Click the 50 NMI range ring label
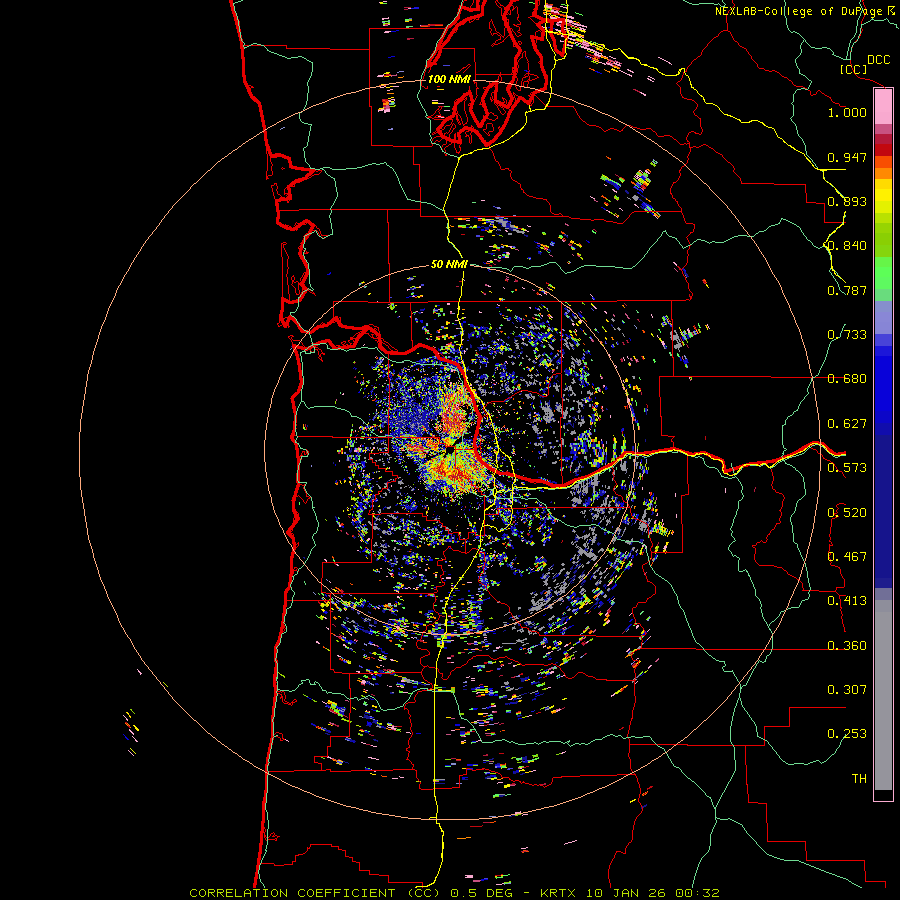Viewport: 900px width, 900px height. pyautogui.click(x=449, y=265)
